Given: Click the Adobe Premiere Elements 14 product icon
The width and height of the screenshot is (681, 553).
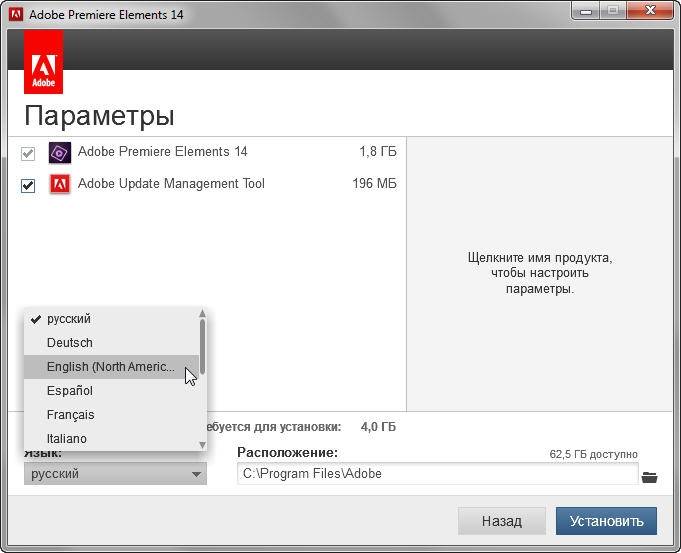Looking at the screenshot, I should (60, 153).
